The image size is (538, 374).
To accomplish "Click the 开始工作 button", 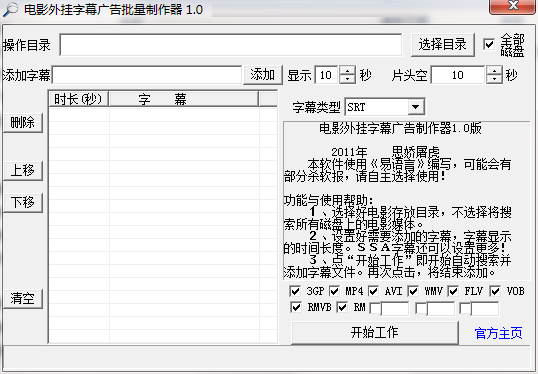I will click(375, 332).
